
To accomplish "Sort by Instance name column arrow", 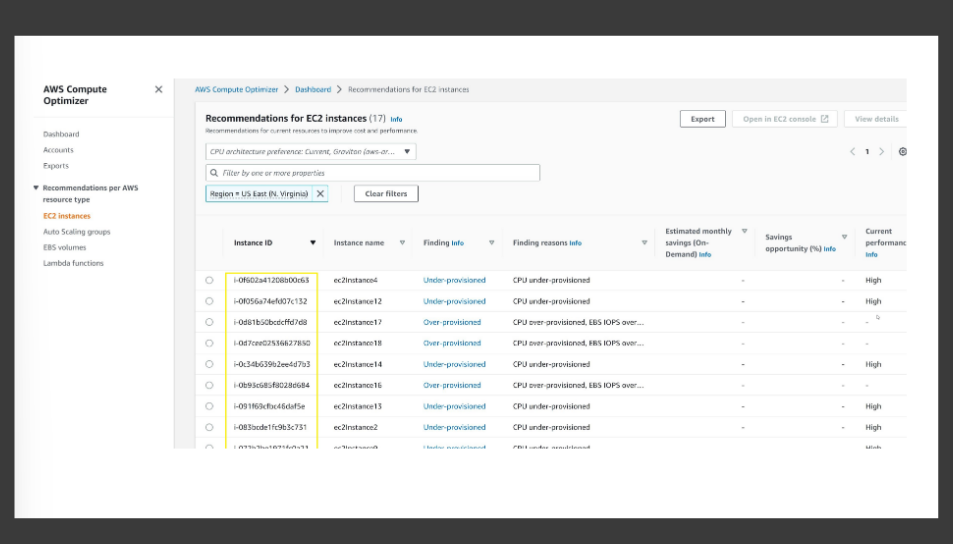I will (x=402, y=243).
